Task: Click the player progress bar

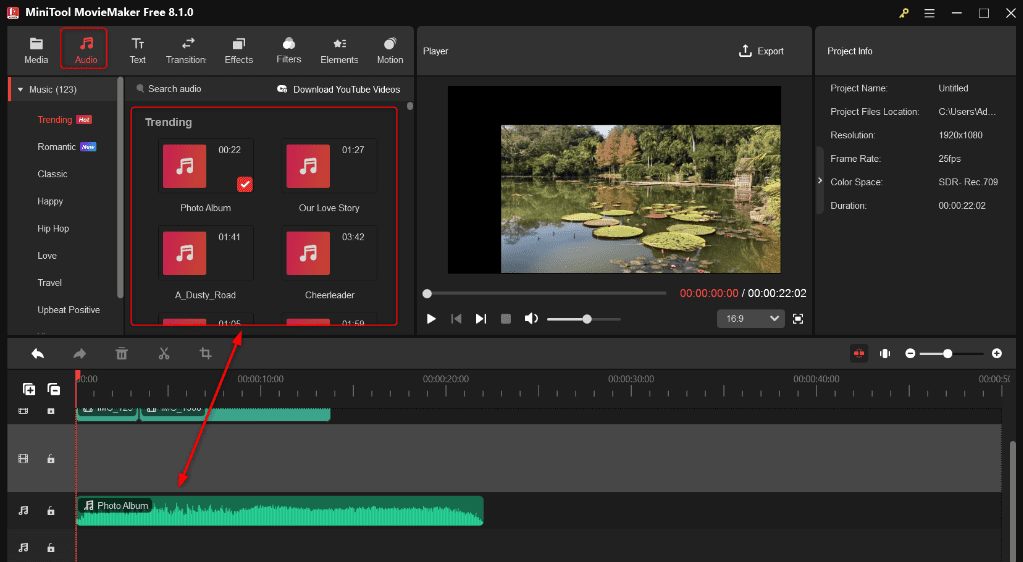Action: (546, 294)
